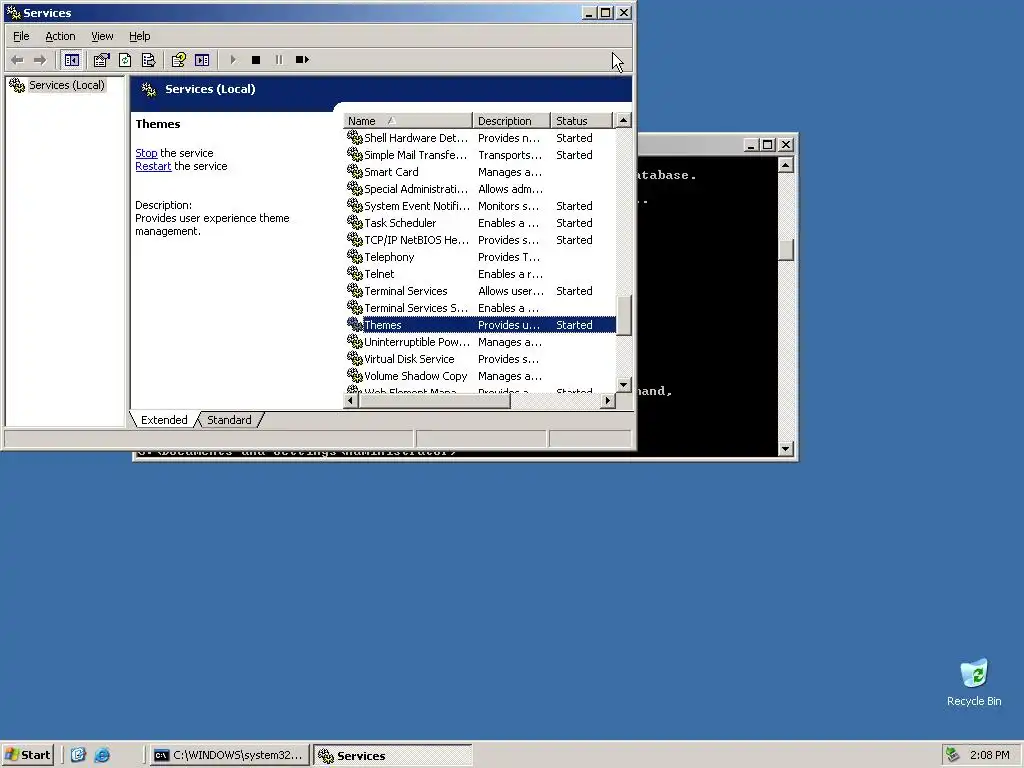Open the File menu
This screenshot has width=1024, height=768.
click(x=21, y=36)
